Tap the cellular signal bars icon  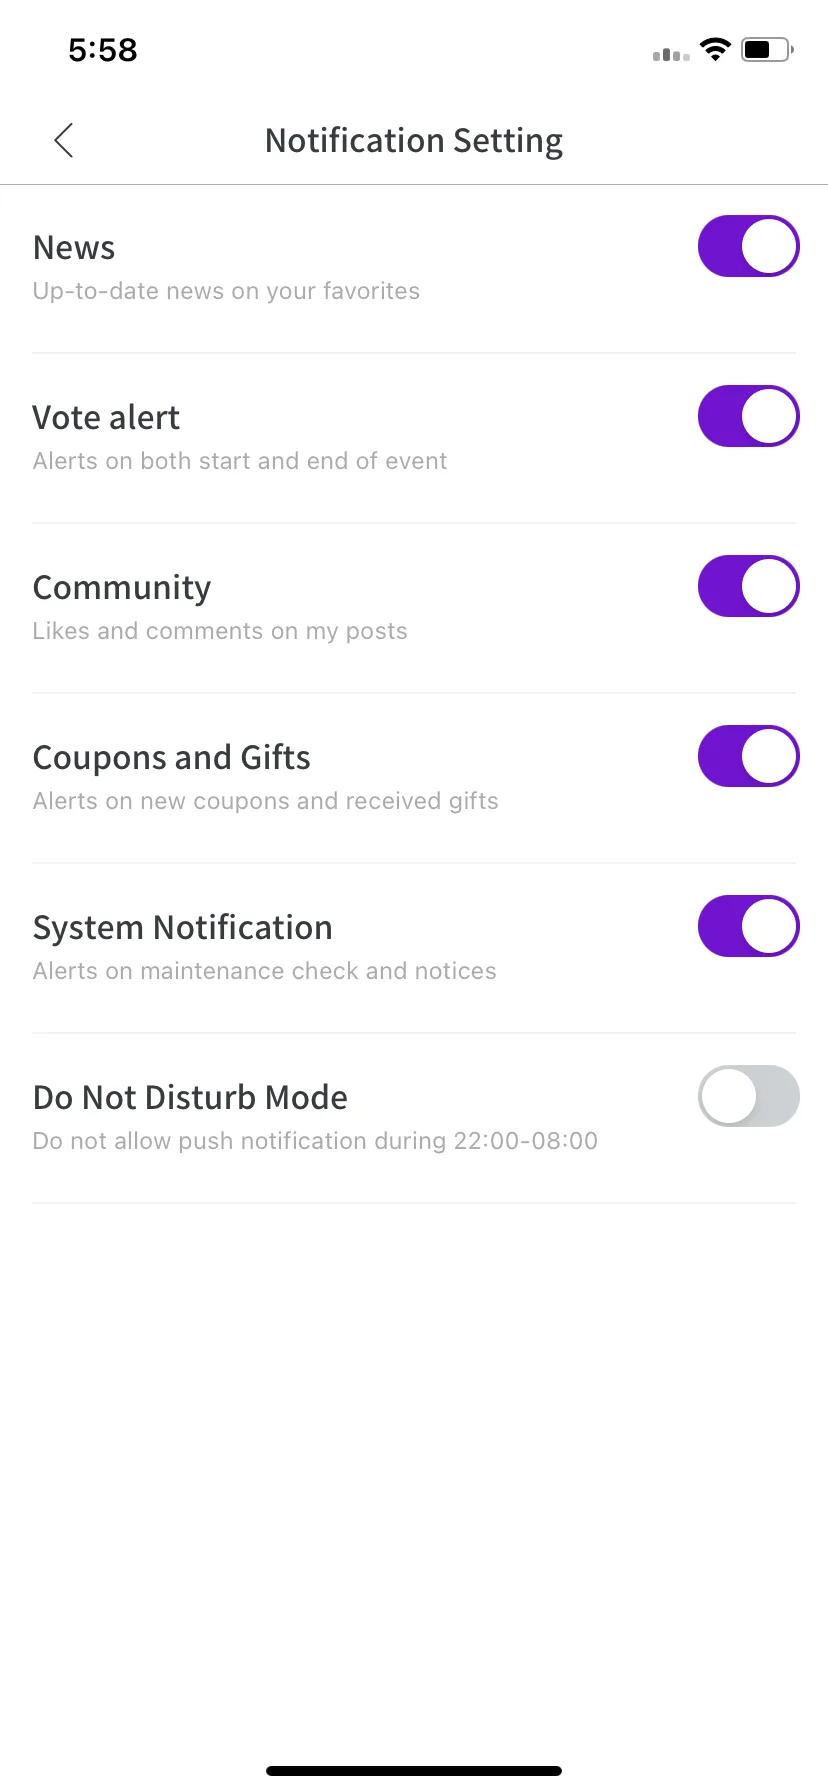(x=671, y=54)
